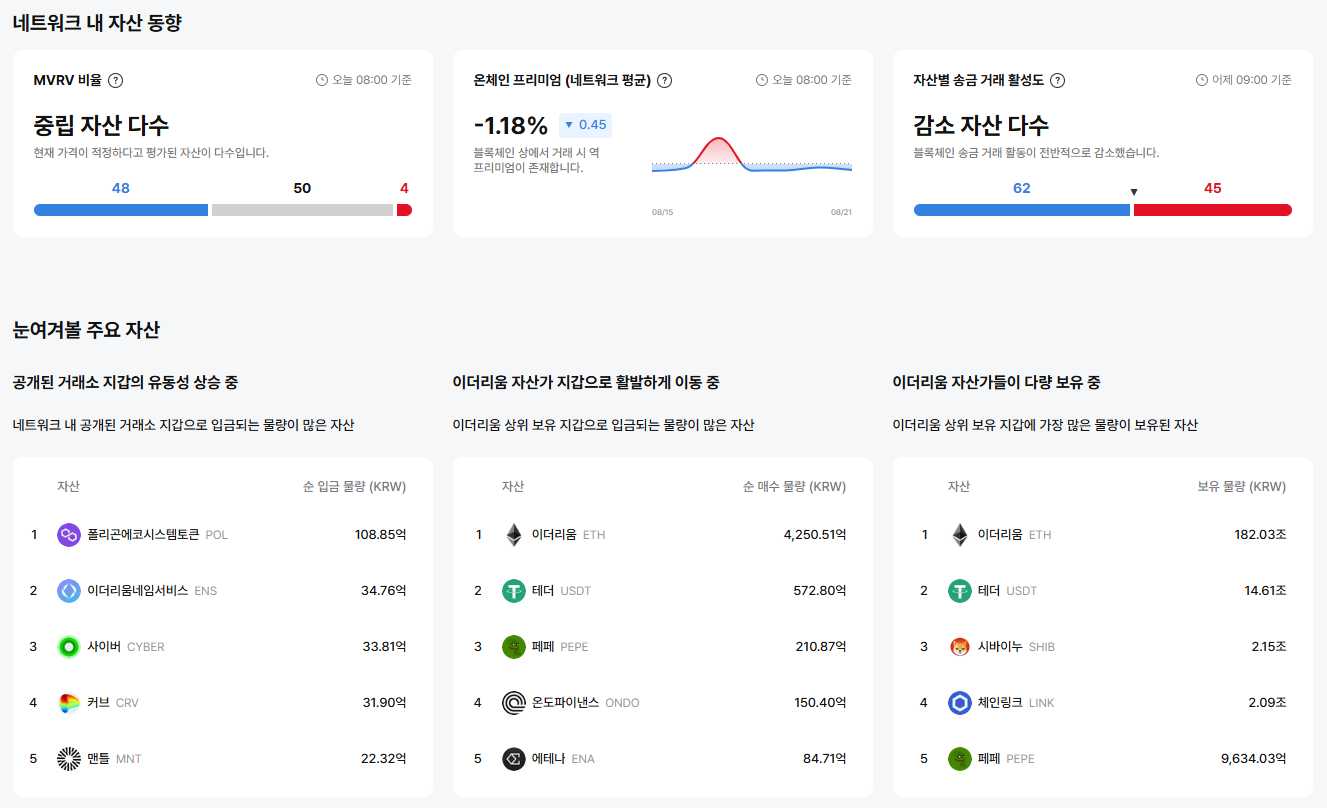This screenshot has height=808, width=1327.
Task: Click the clock icon in the MVRV card
Action: click(321, 80)
